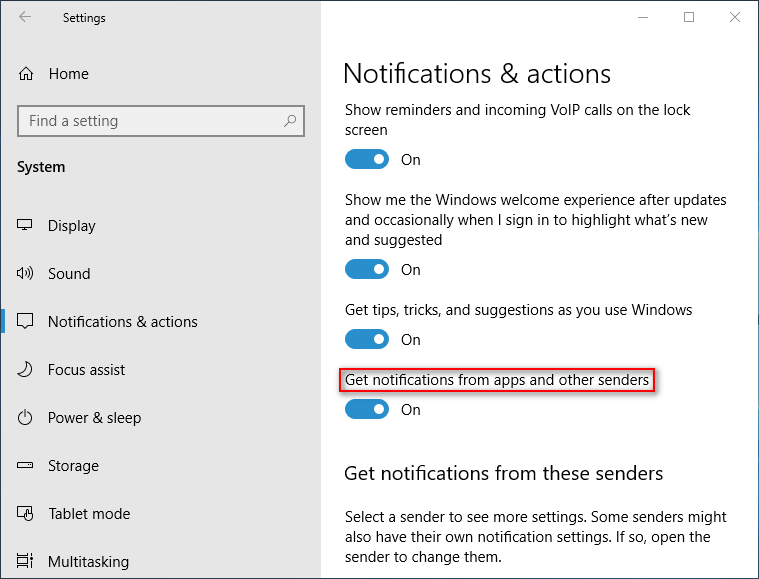Click the Focus assist moon icon
The height and width of the screenshot is (579, 759).
tap(26, 370)
